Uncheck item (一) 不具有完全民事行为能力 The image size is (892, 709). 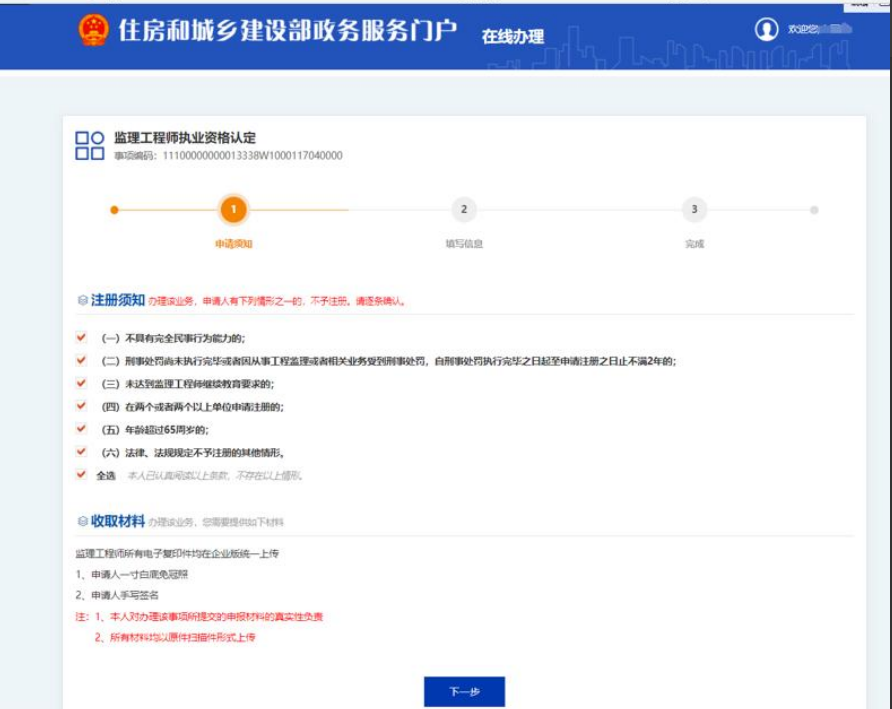[x=82, y=338]
